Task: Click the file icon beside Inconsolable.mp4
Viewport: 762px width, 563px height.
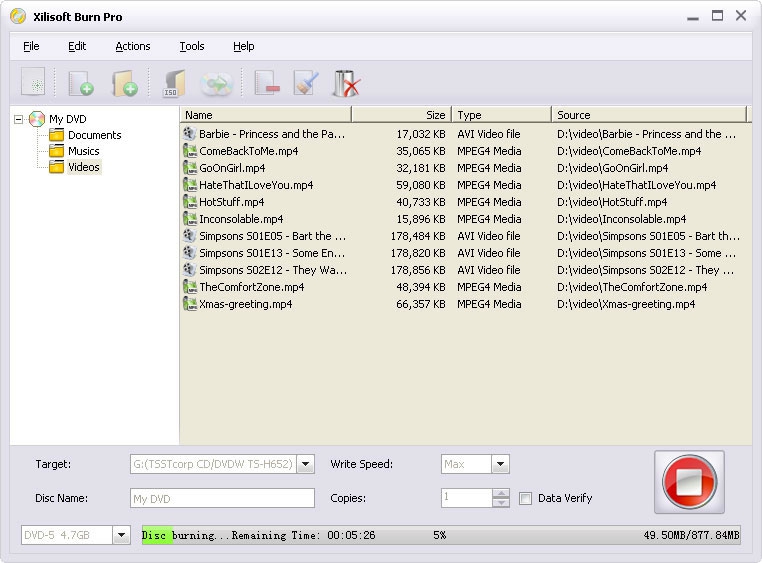Action: 190,219
